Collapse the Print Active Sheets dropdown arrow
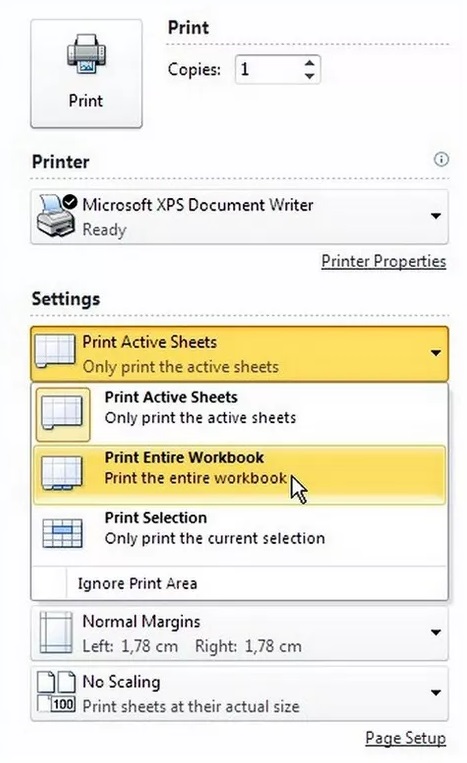467x763 pixels. 436,353
